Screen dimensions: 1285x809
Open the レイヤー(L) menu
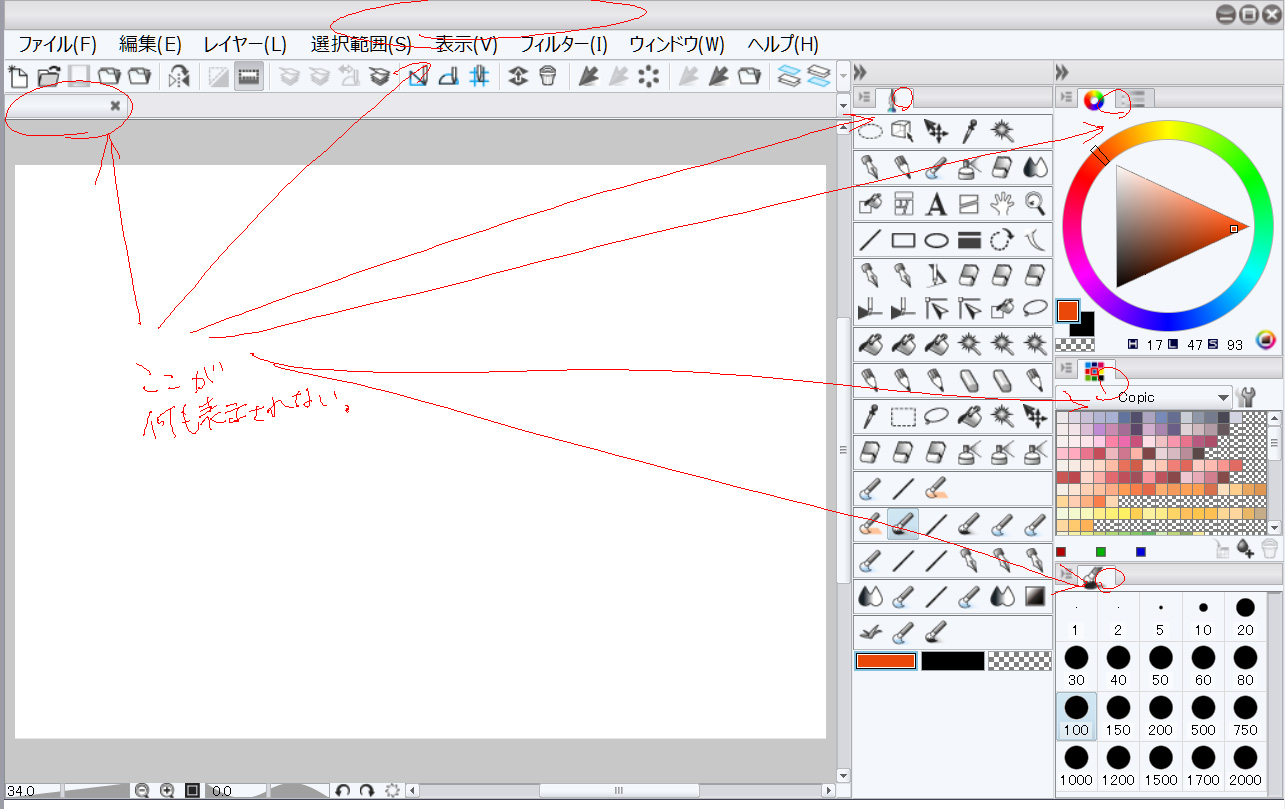click(244, 44)
